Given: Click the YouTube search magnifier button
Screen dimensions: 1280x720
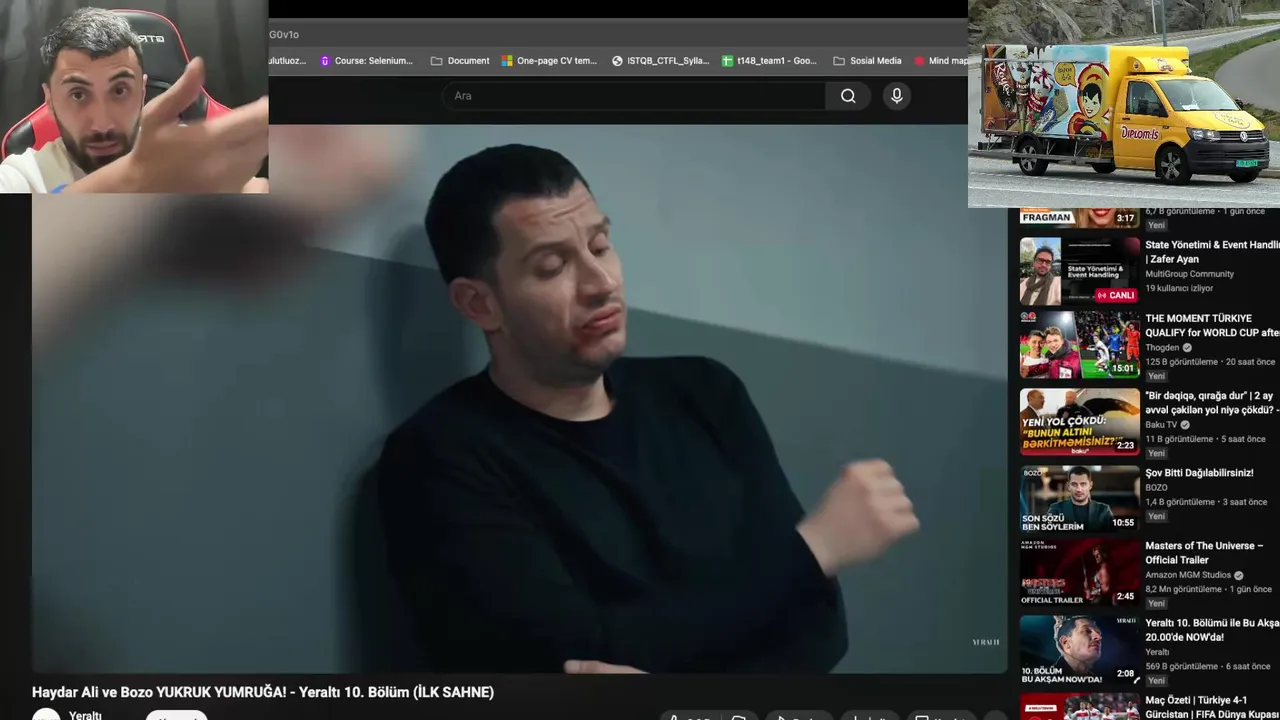Looking at the screenshot, I should tap(848, 96).
